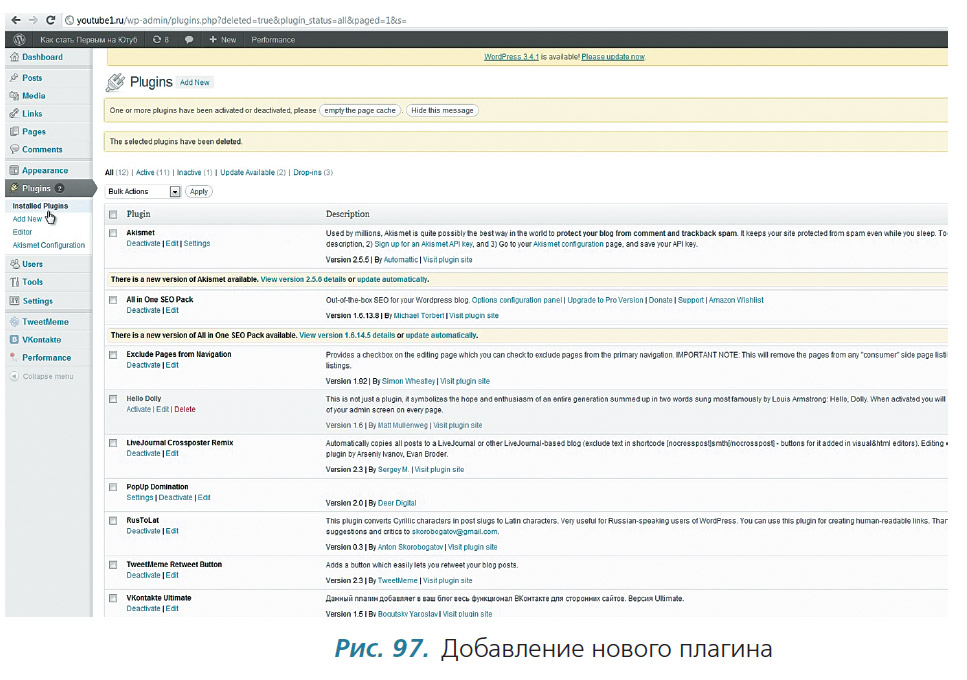The width and height of the screenshot is (967, 680).
Task: Check TweetMeme Retweet Button checkbox
Action: tap(113, 565)
